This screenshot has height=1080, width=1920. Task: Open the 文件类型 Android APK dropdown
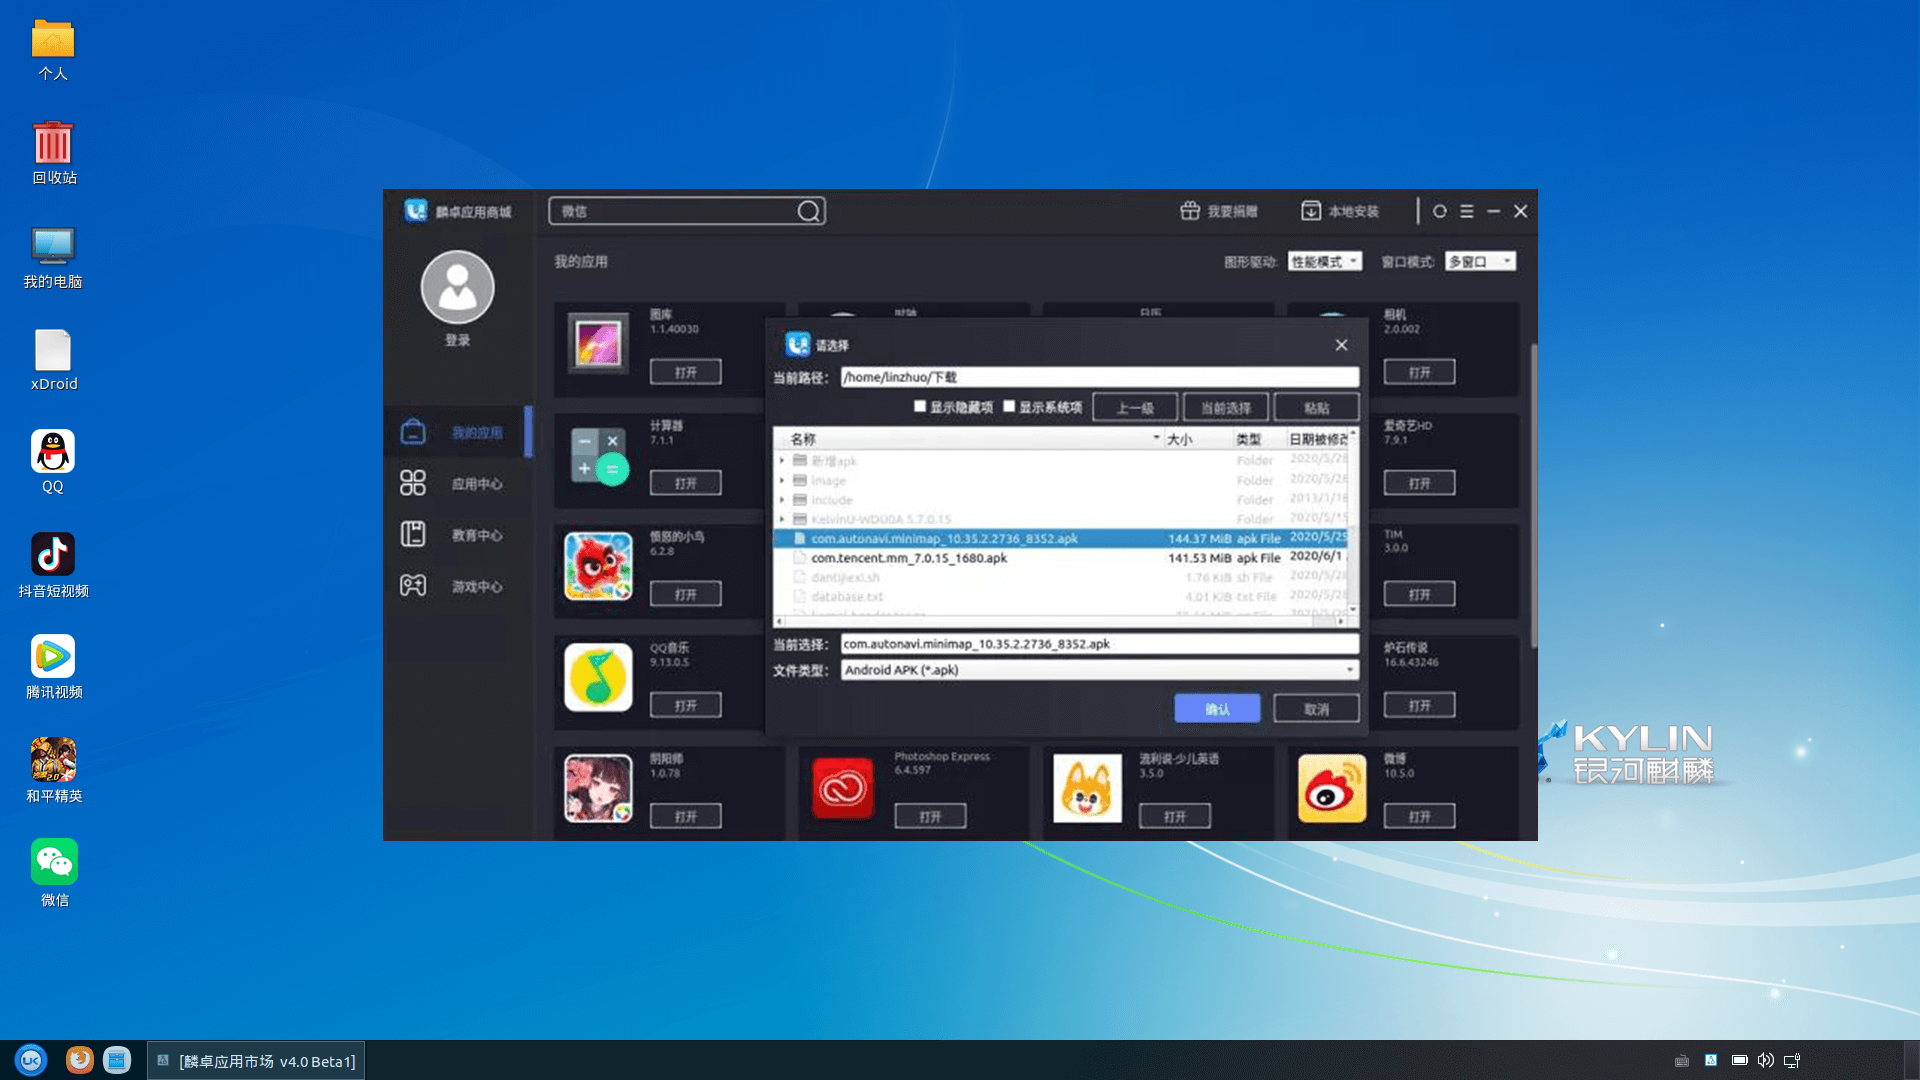(x=1099, y=670)
